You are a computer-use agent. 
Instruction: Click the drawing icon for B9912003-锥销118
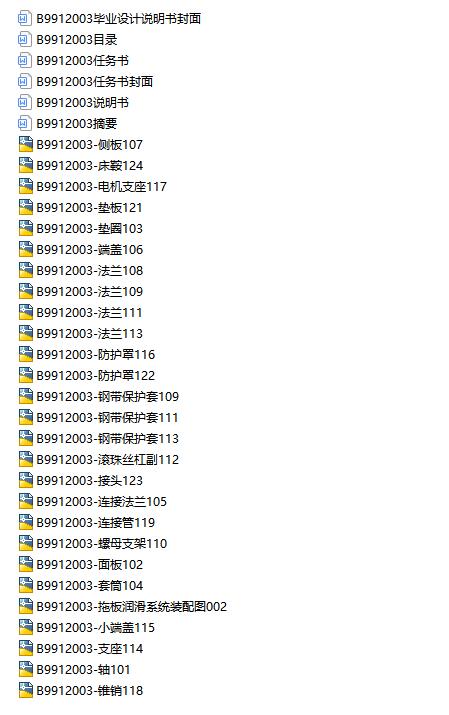pos(26,690)
